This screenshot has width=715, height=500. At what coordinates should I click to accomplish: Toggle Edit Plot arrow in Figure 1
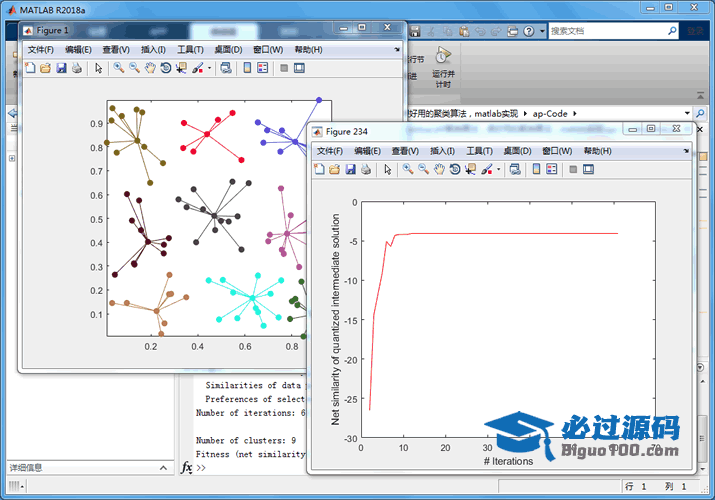pos(98,68)
